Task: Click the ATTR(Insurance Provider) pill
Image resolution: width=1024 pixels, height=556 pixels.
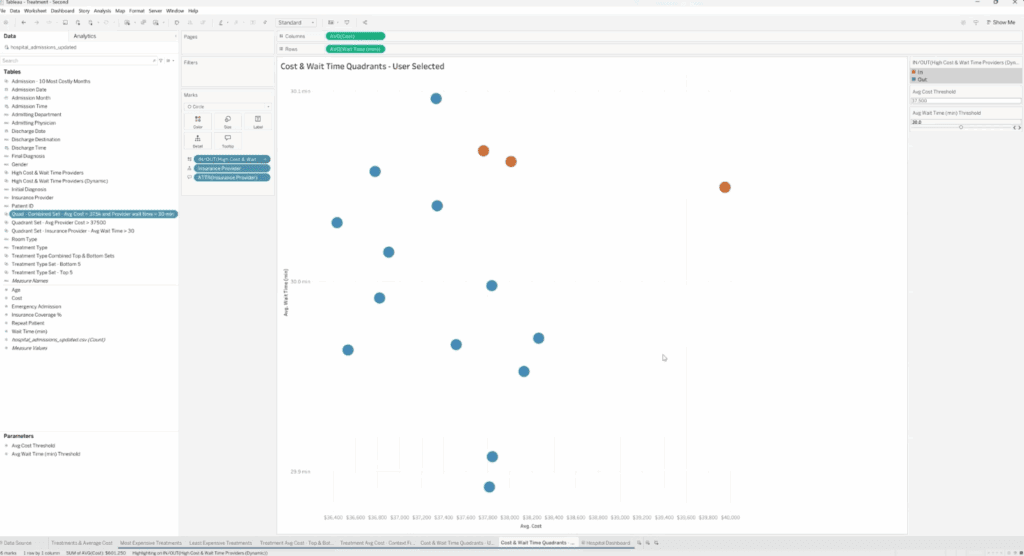Action: click(232, 177)
